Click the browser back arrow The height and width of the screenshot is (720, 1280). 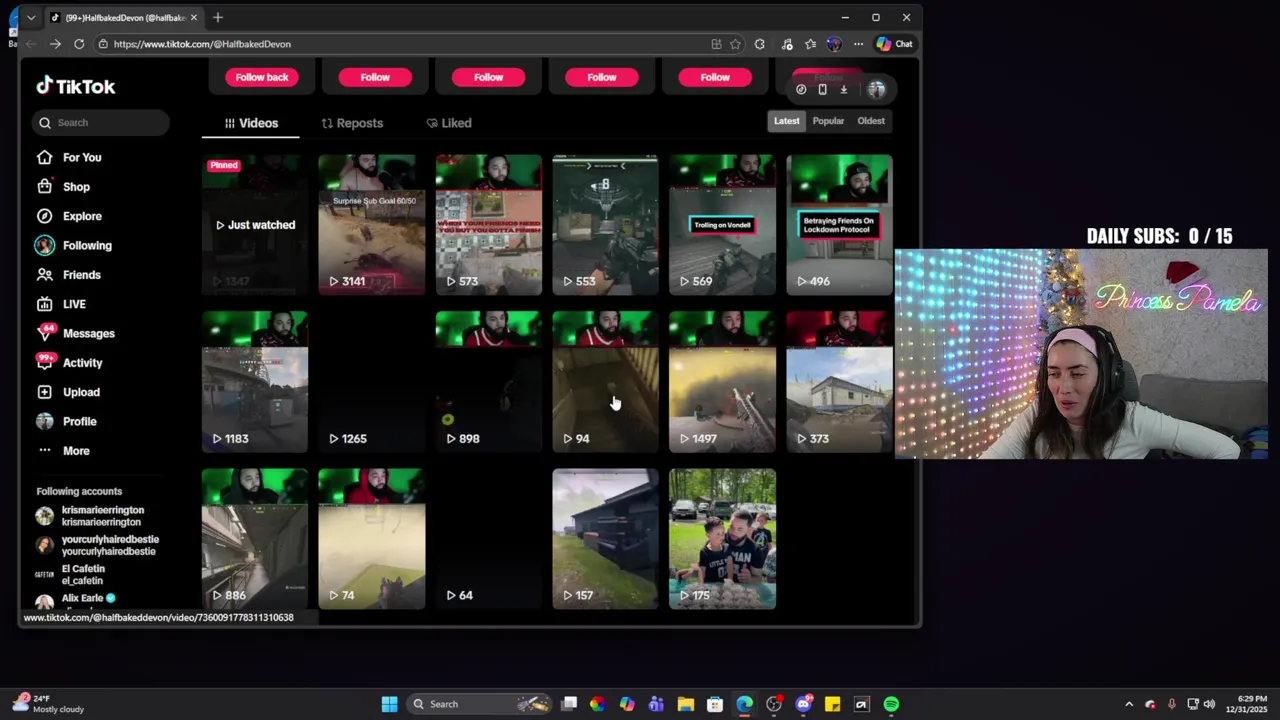point(31,44)
